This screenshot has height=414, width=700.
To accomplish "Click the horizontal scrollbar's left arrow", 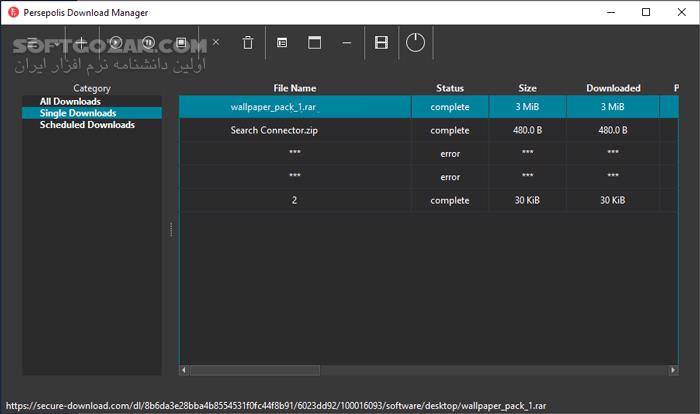I will (184, 370).
